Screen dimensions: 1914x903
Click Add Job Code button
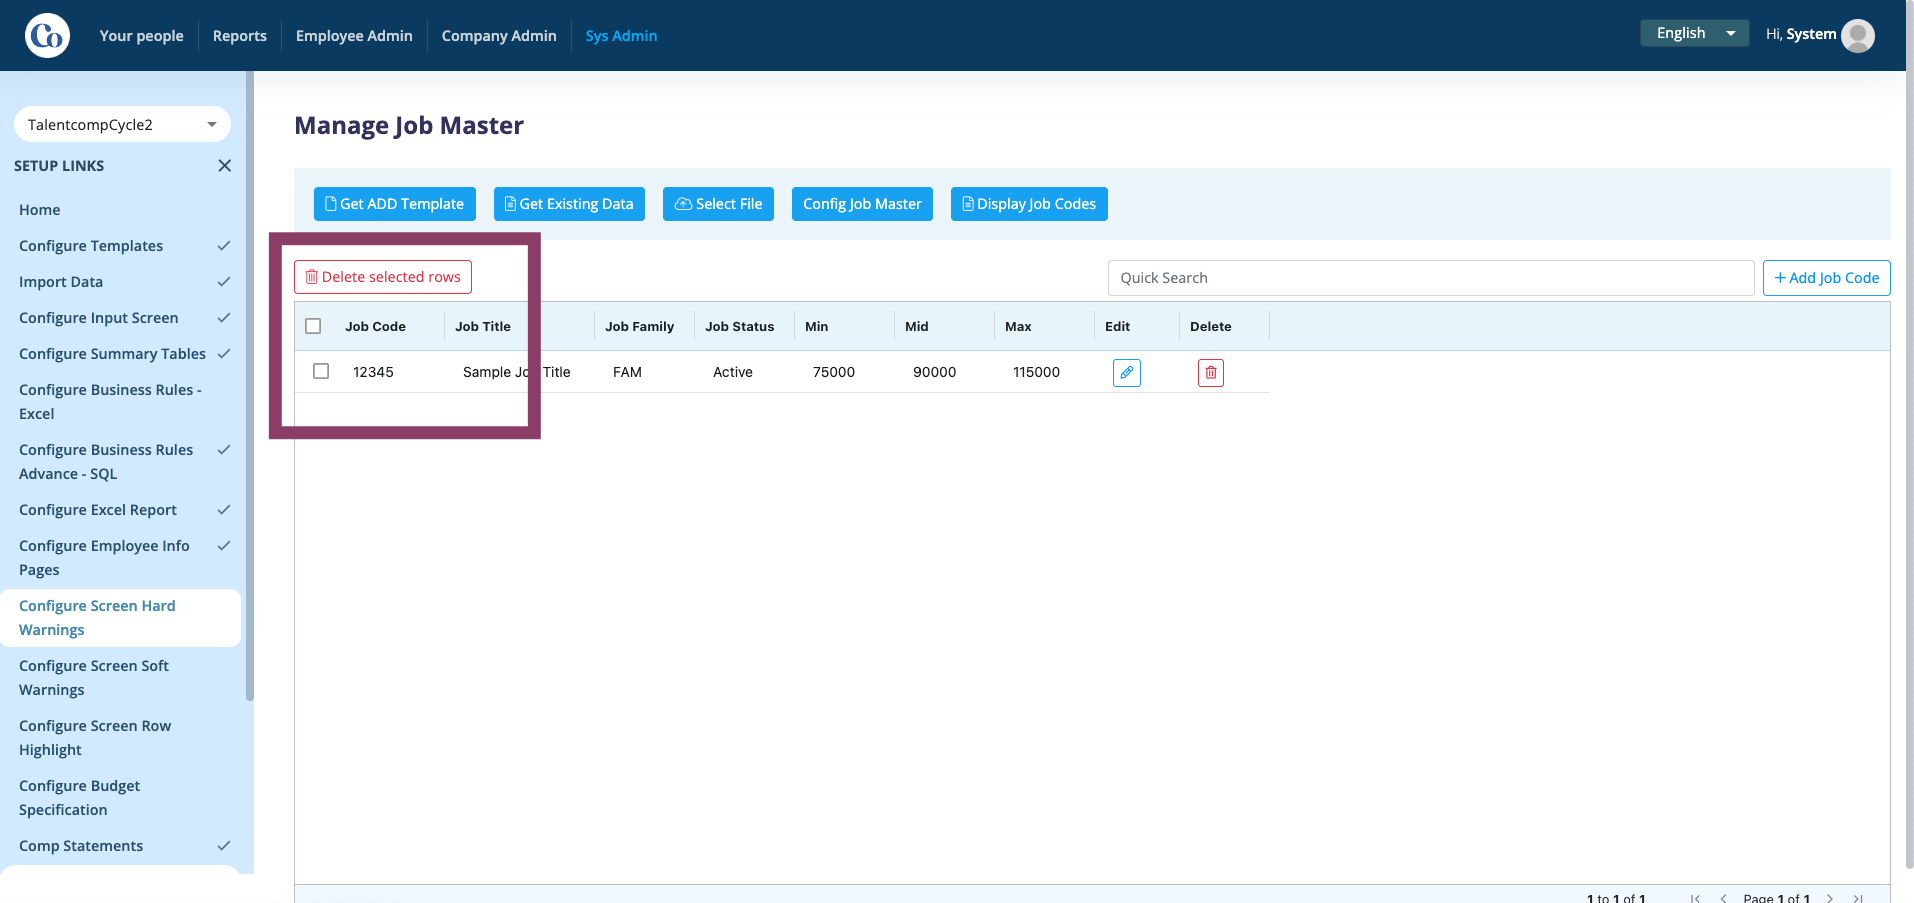coord(1826,278)
